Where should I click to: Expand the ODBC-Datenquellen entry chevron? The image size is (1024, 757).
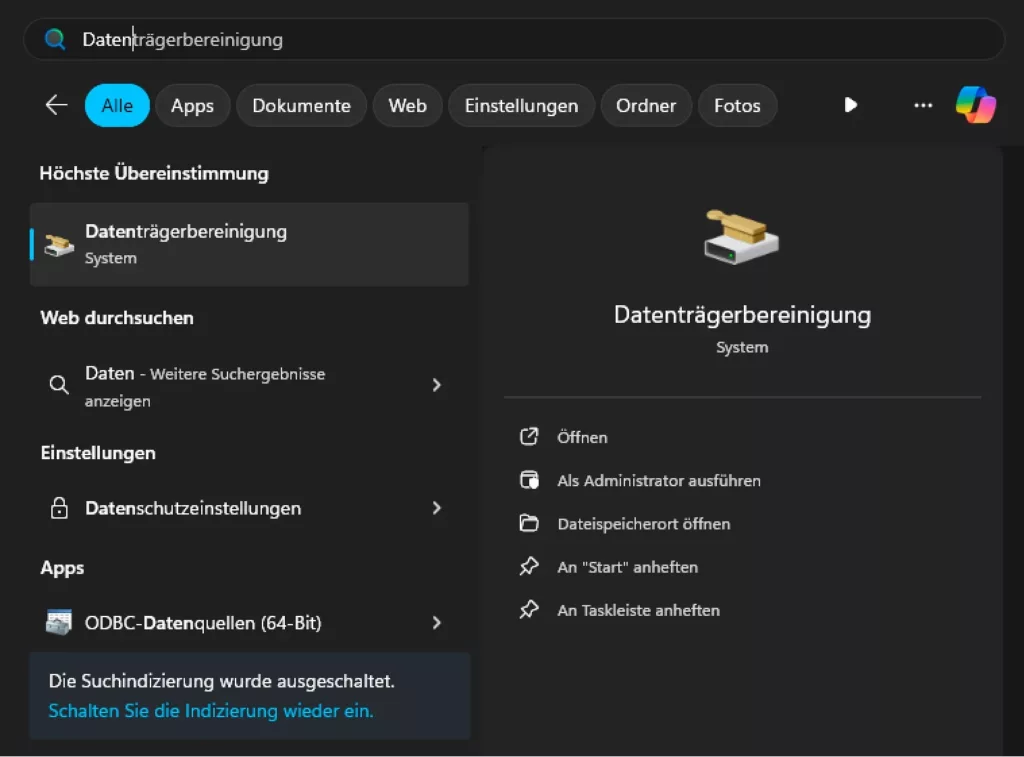coord(436,622)
